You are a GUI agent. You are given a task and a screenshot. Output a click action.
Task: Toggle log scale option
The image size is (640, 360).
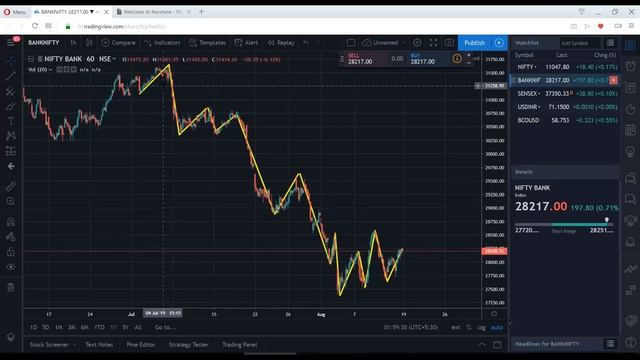[x=482, y=327]
